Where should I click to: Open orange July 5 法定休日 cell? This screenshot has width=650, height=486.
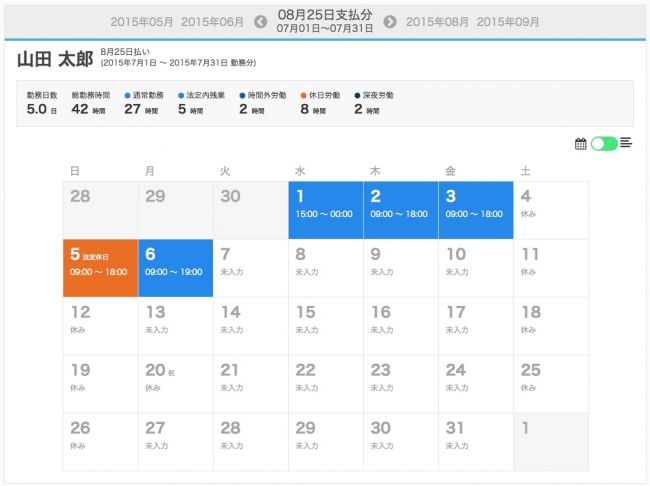(100, 268)
